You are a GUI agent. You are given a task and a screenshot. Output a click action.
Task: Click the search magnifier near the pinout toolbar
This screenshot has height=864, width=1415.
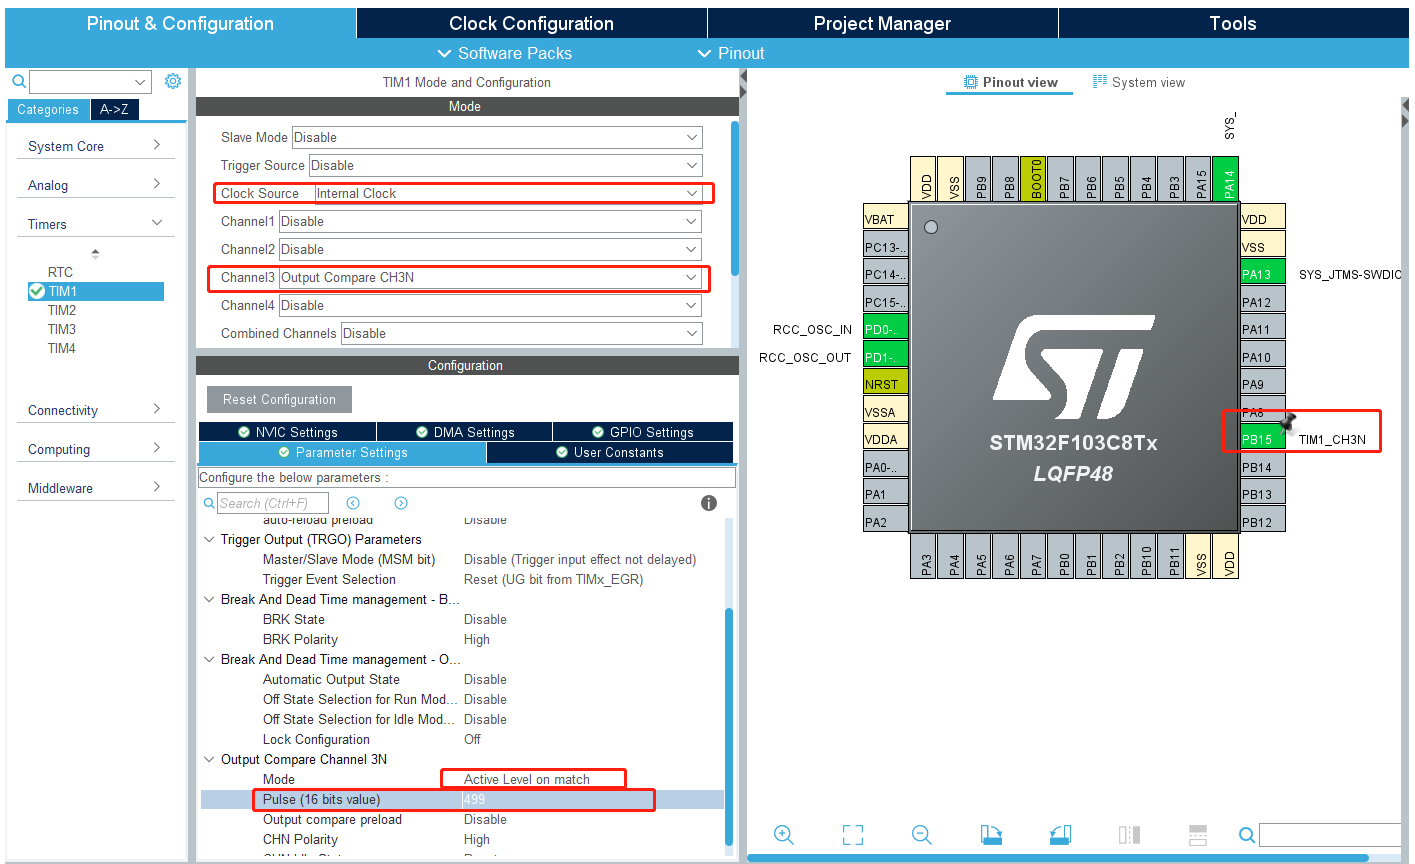click(1247, 834)
